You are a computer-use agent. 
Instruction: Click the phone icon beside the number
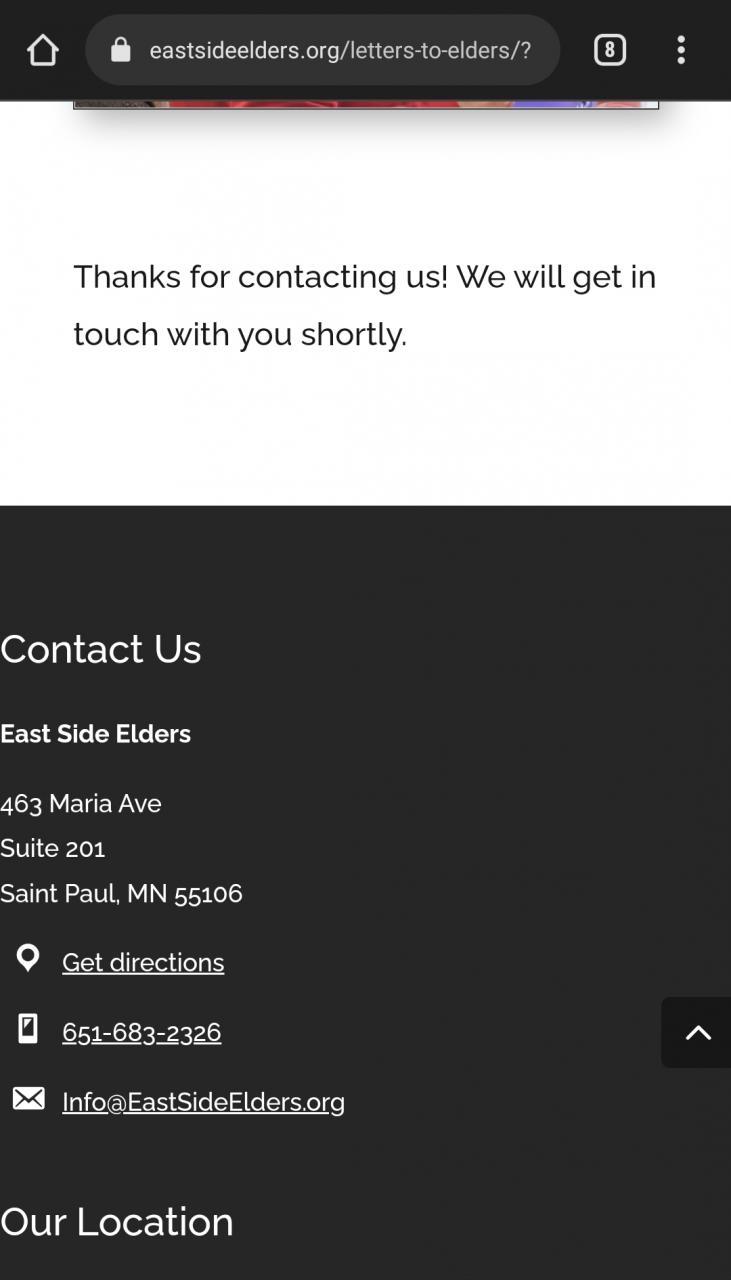28,1028
